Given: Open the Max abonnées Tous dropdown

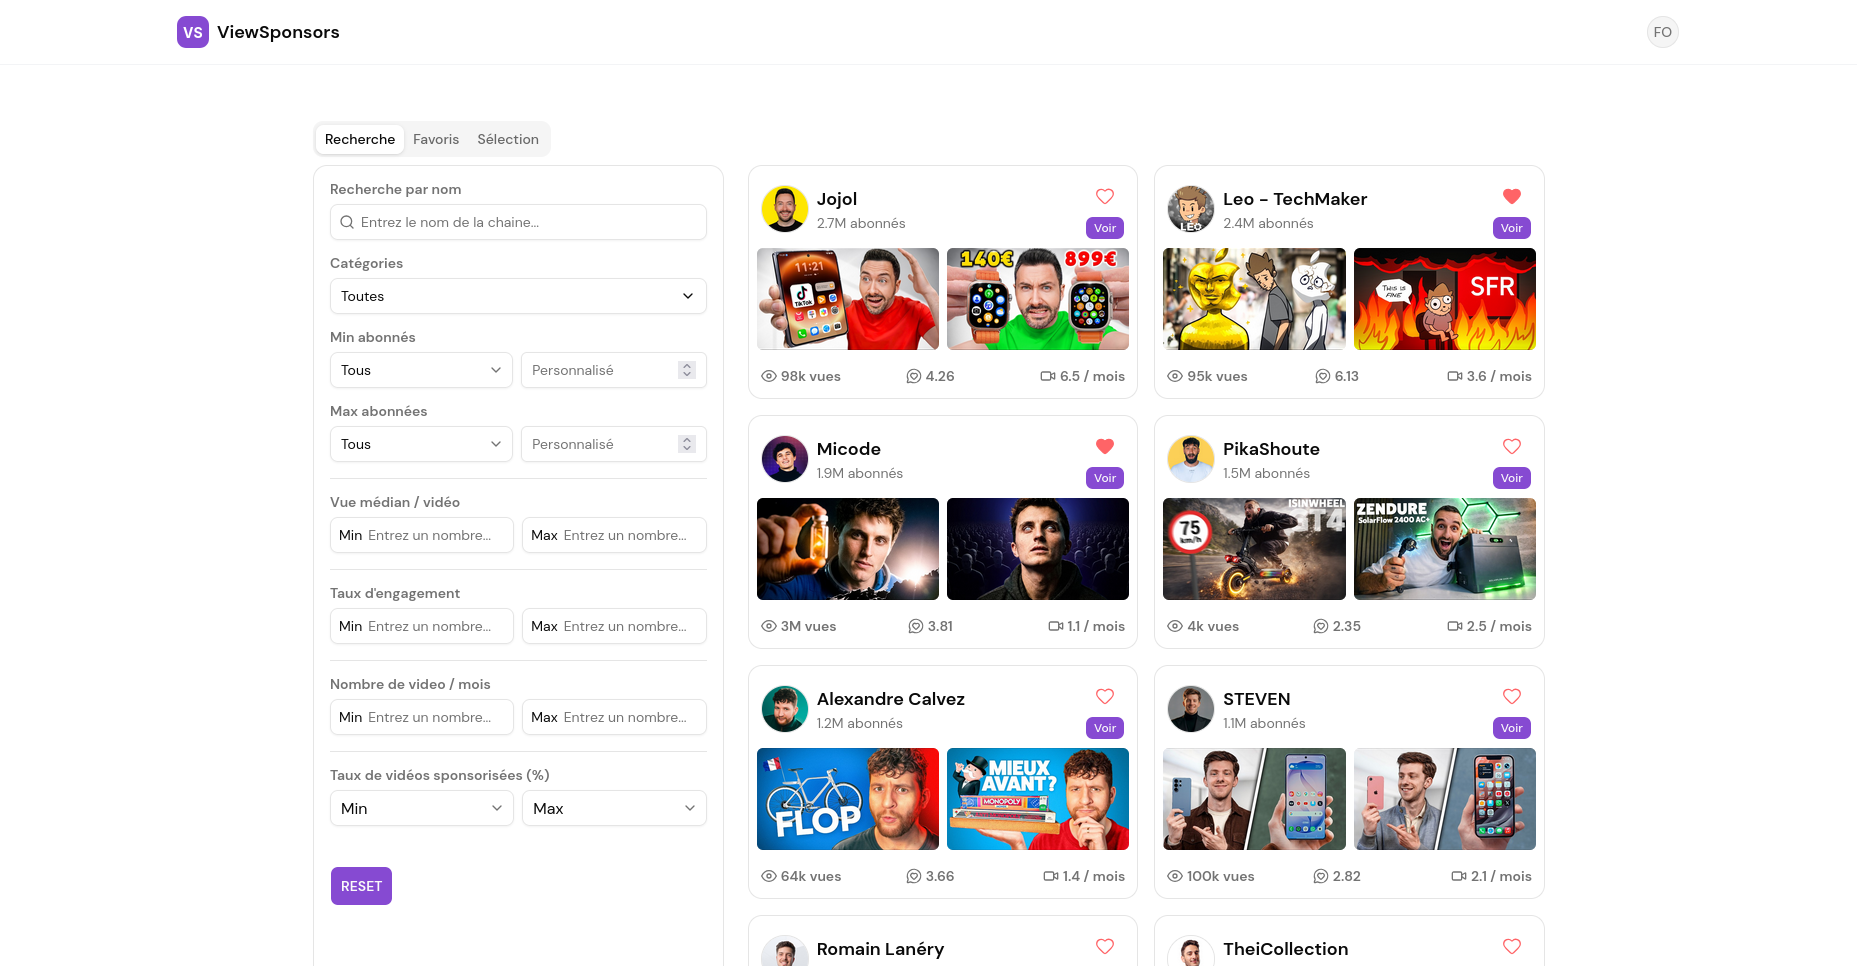Looking at the screenshot, I should (421, 444).
